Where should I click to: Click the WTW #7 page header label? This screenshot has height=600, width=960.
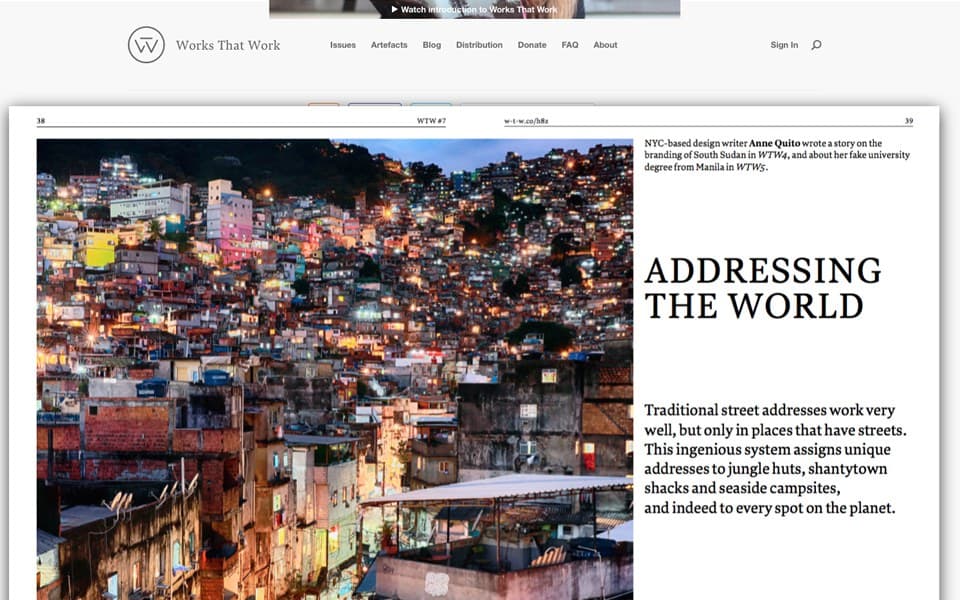431,121
